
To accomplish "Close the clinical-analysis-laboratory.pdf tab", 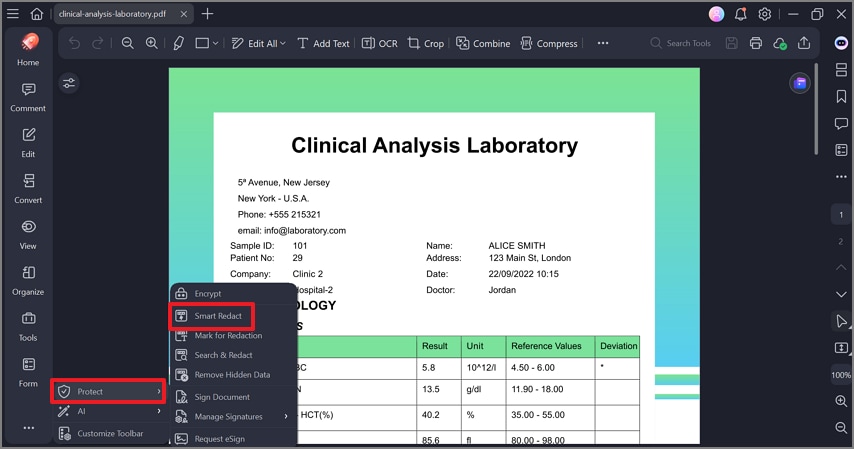I will click(184, 14).
